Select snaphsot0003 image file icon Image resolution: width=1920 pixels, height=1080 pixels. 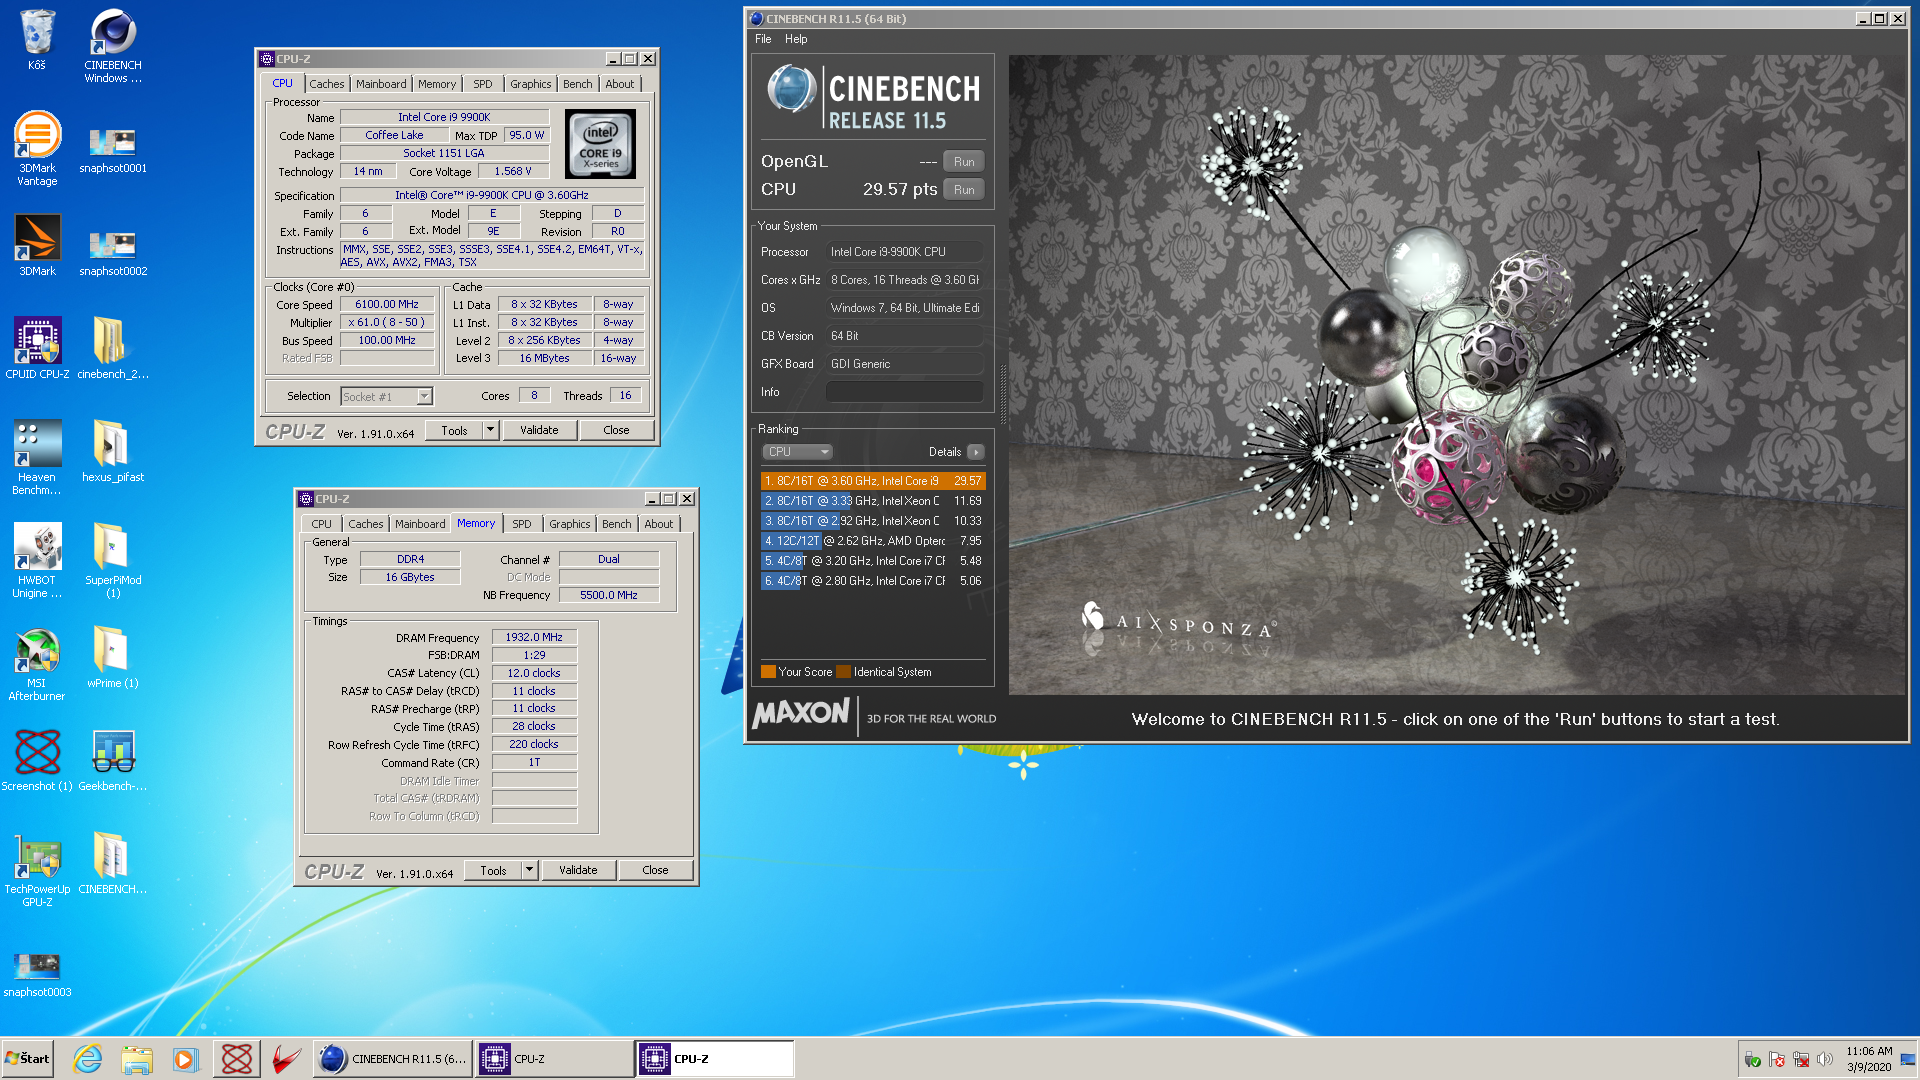tap(37, 974)
